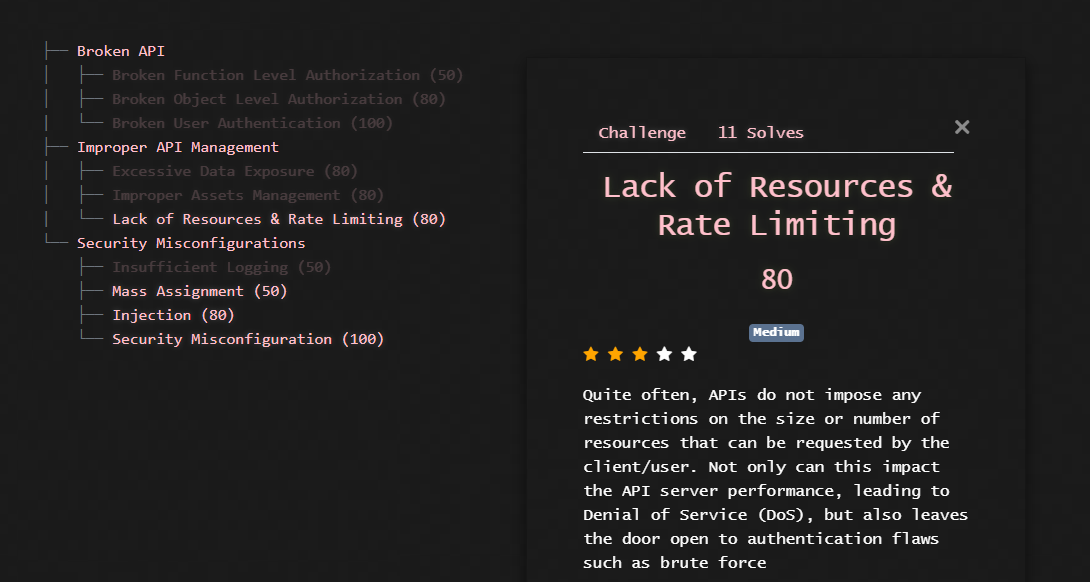Click the challenge title Lack of Resources
The image size is (1090, 582).
coord(776,204)
